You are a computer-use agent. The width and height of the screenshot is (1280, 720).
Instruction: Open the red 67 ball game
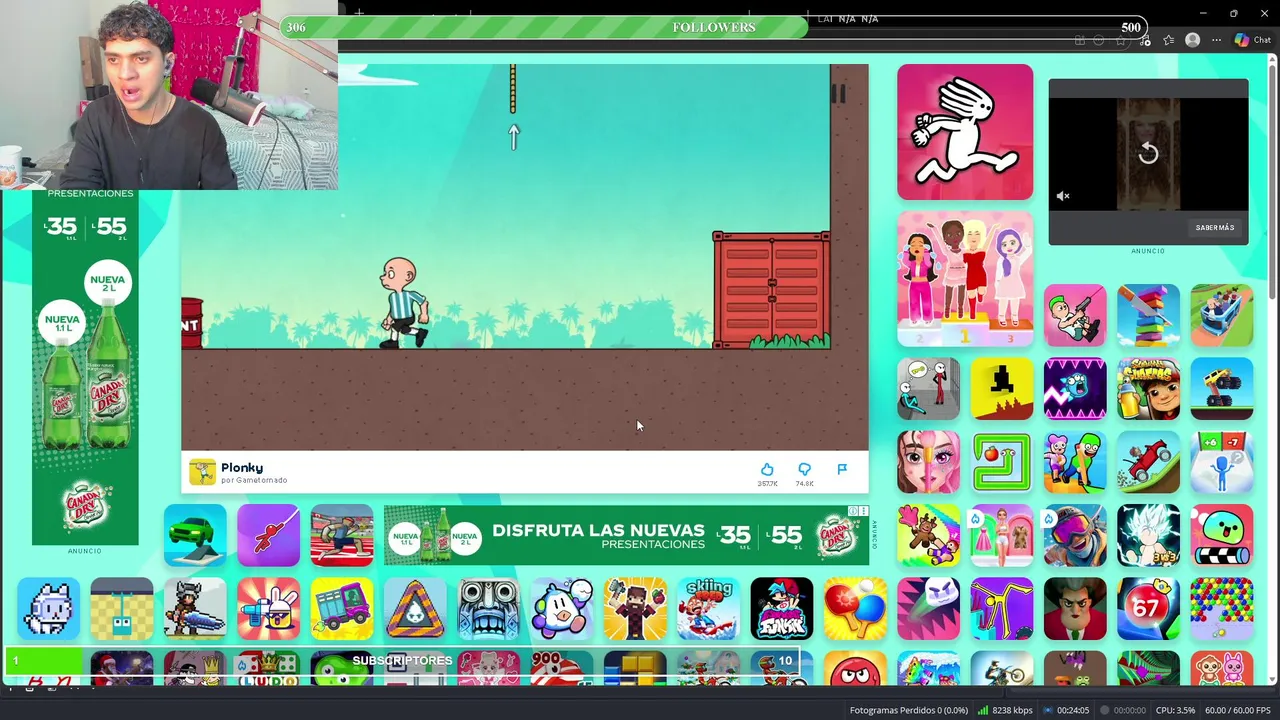tap(1148, 609)
